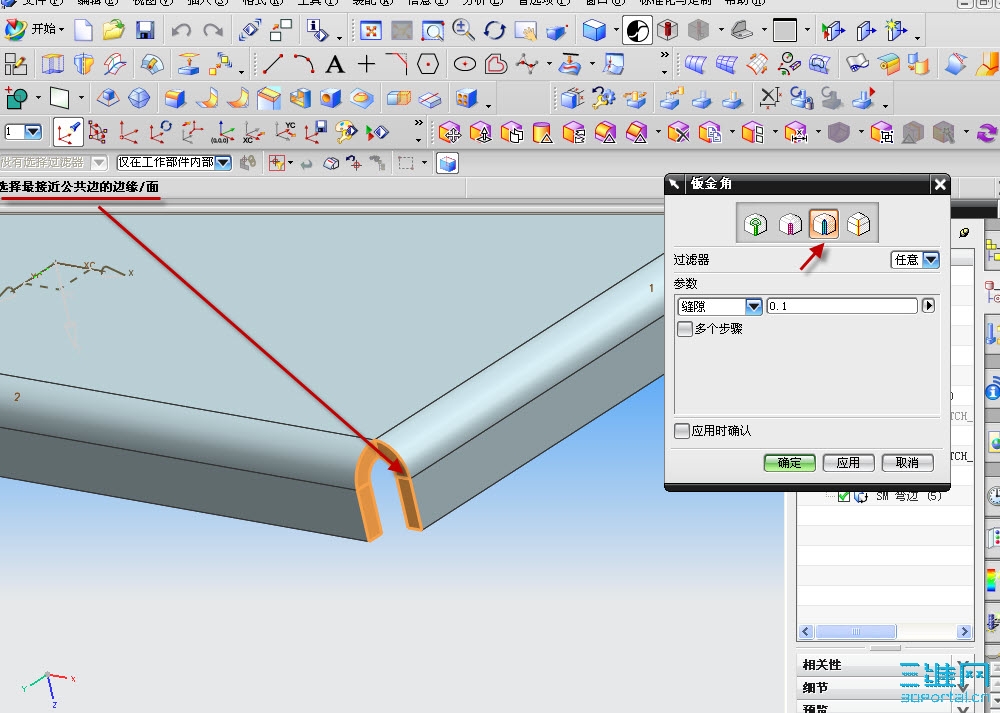Click the gap value input field 0.1
This screenshot has width=1000, height=713.
[842, 306]
